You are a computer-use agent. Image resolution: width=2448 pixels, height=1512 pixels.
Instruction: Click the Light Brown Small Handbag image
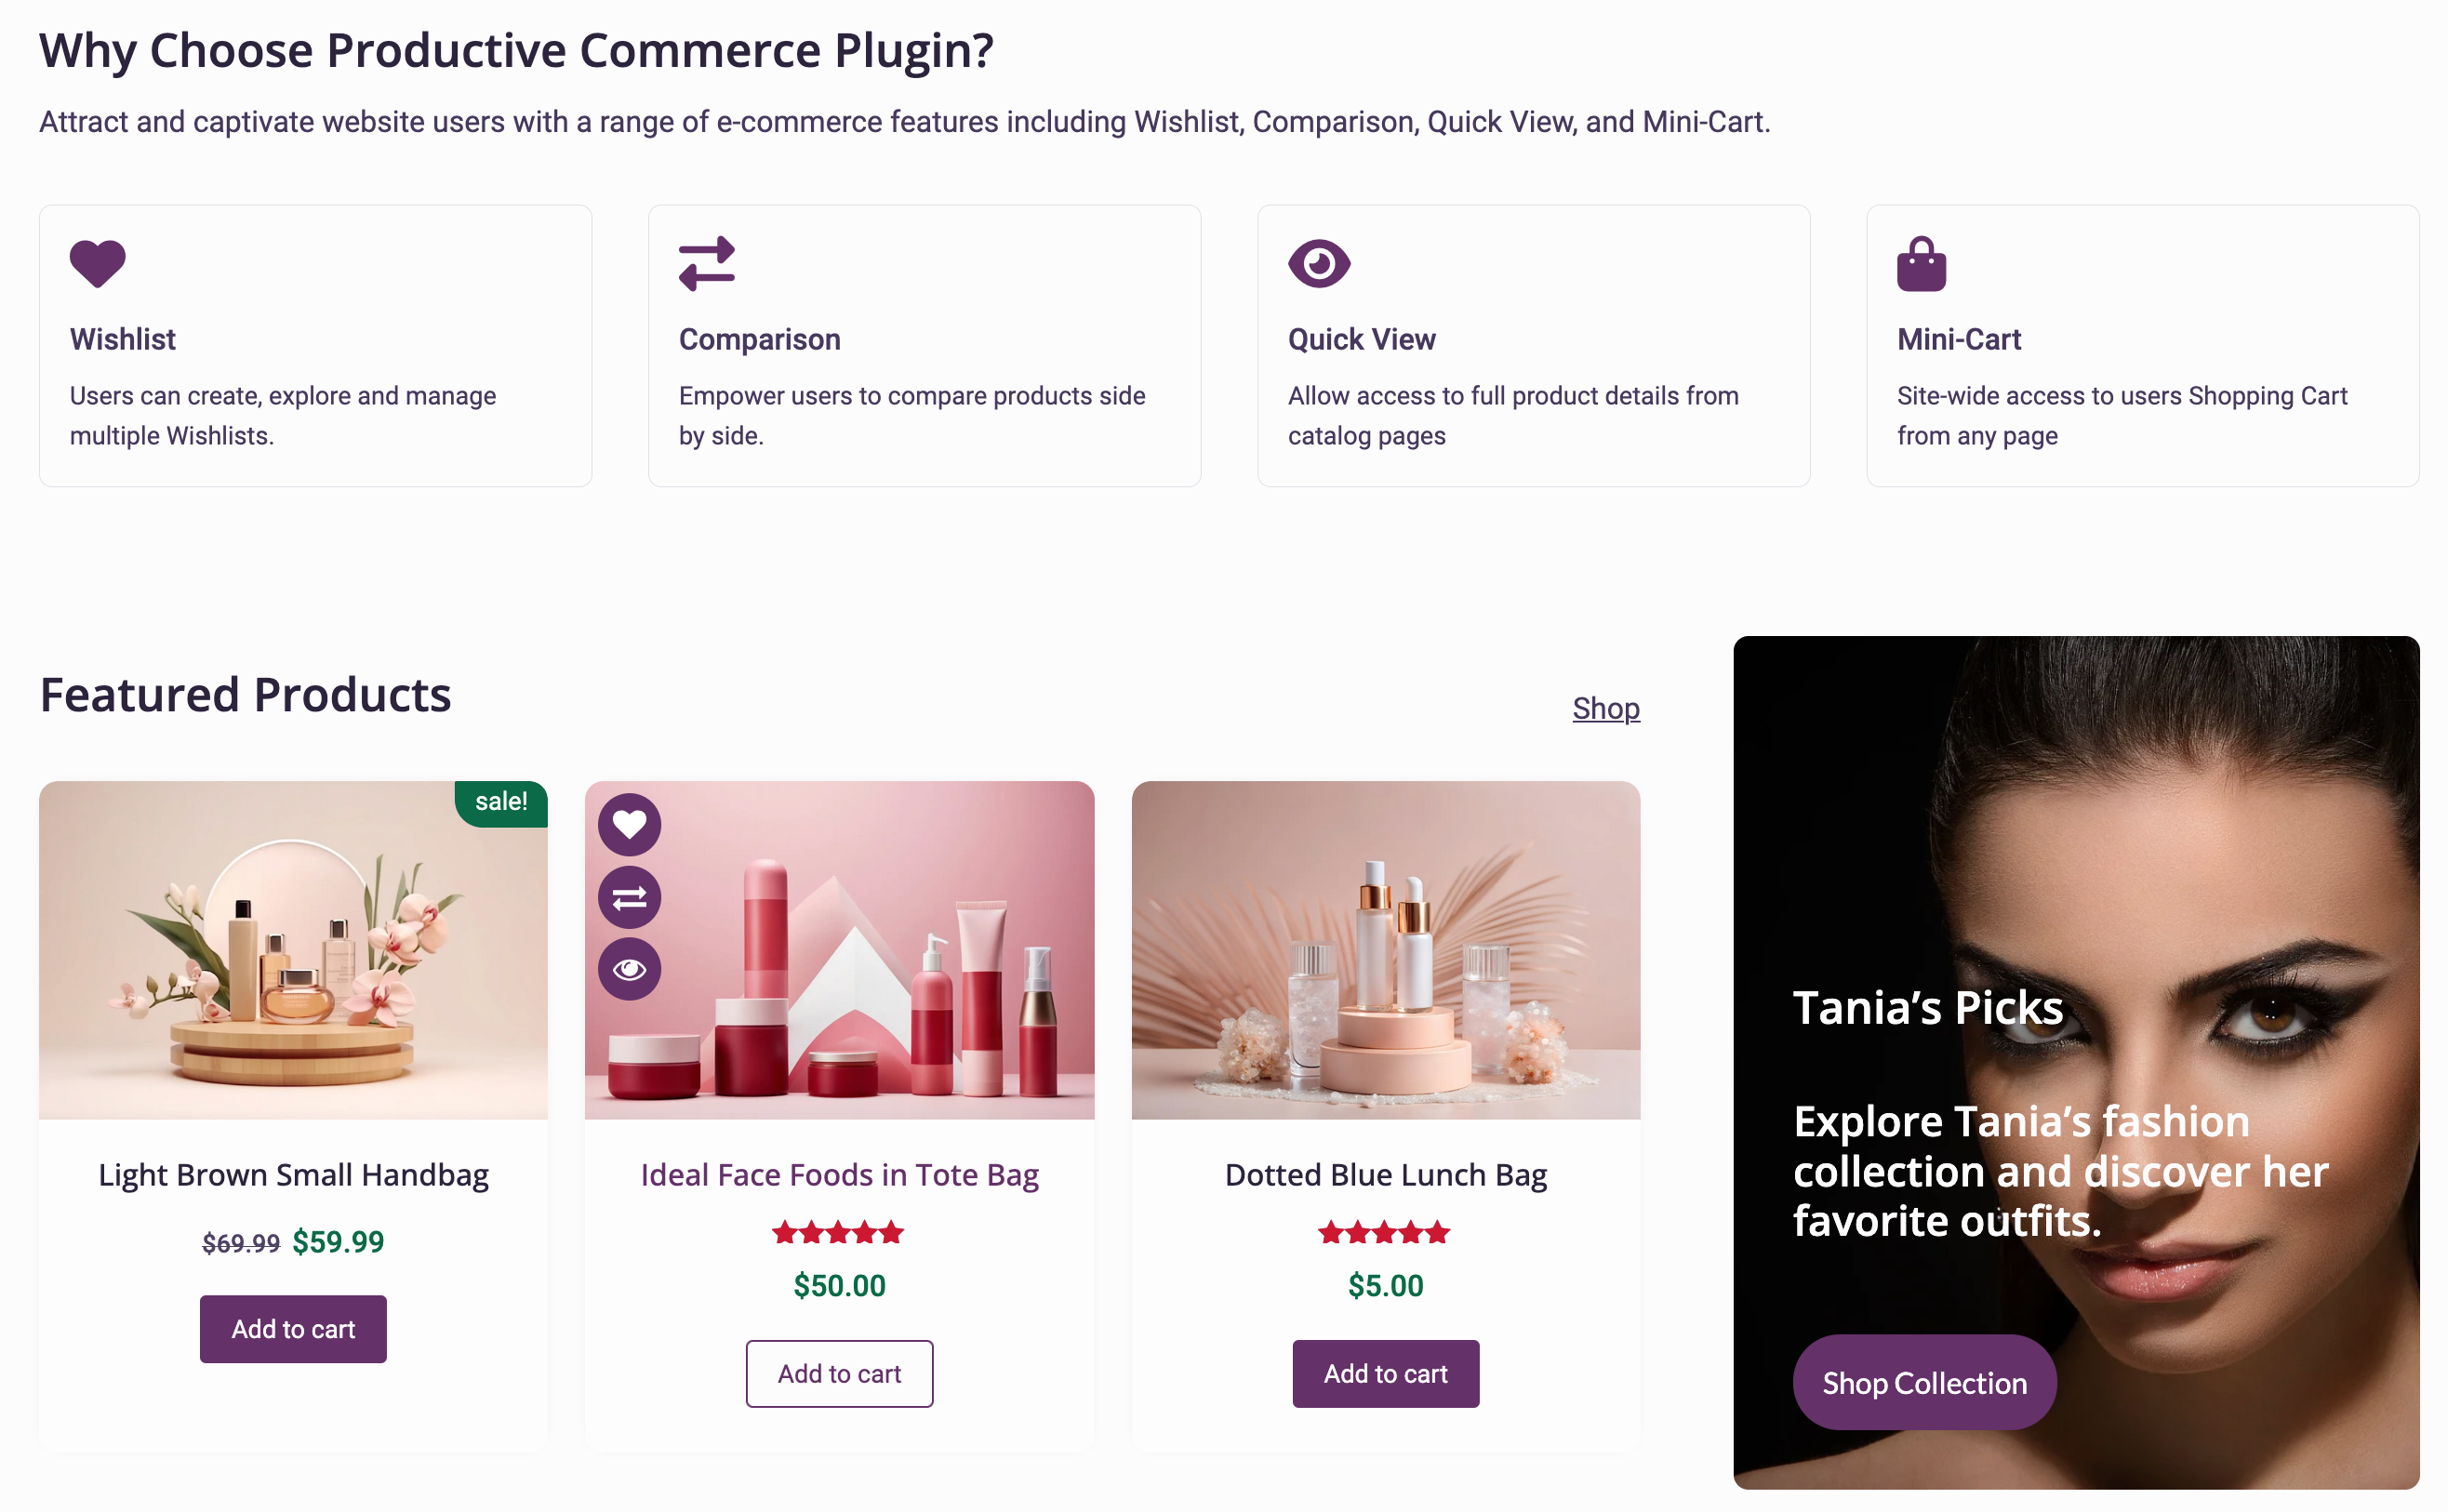(293, 950)
